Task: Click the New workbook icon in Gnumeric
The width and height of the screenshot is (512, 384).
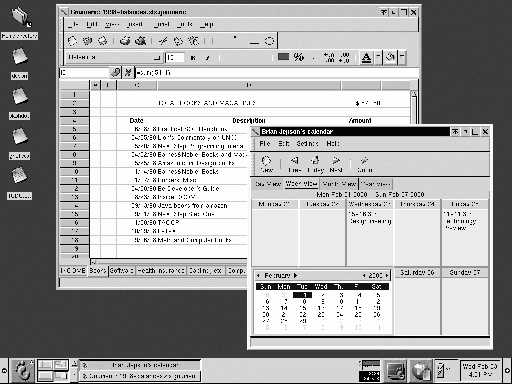Action: 72,41
